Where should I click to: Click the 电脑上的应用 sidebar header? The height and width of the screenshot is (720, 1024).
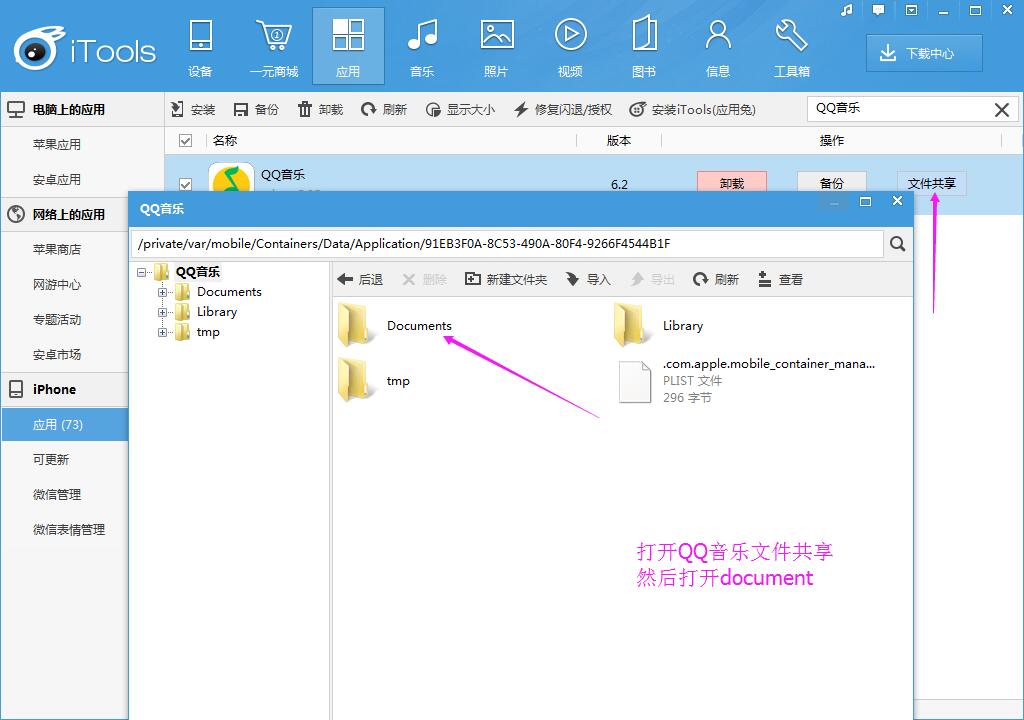pos(82,109)
